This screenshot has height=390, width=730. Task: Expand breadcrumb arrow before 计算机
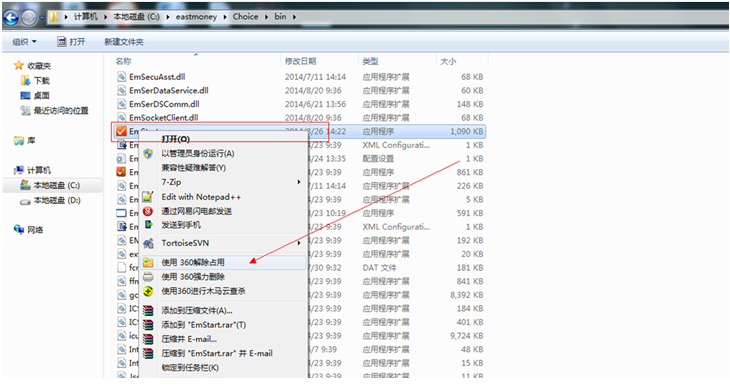coord(66,17)
